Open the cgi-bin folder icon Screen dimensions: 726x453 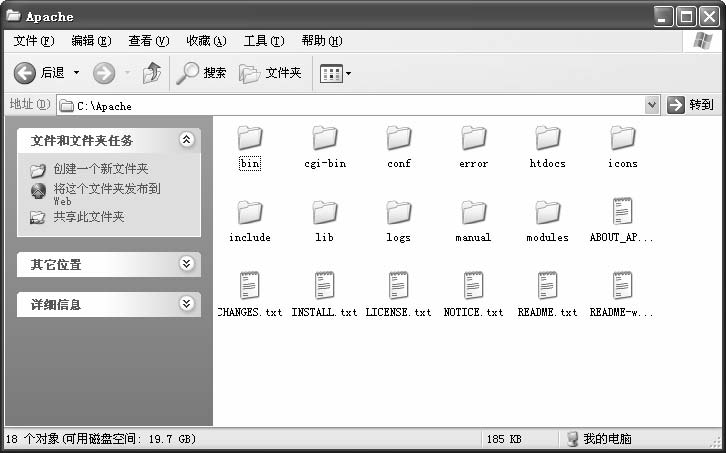(x=325, y=138)
